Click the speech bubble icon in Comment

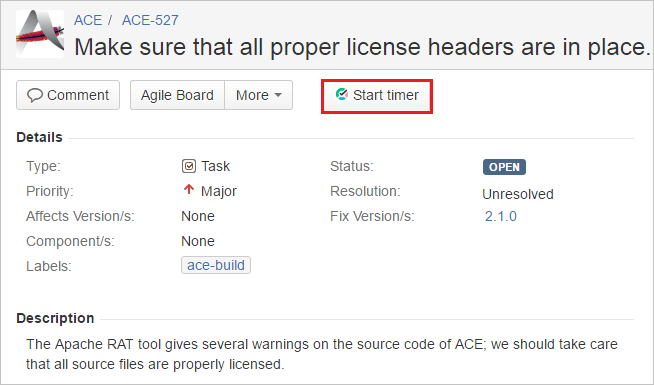(x=35, y=95)
